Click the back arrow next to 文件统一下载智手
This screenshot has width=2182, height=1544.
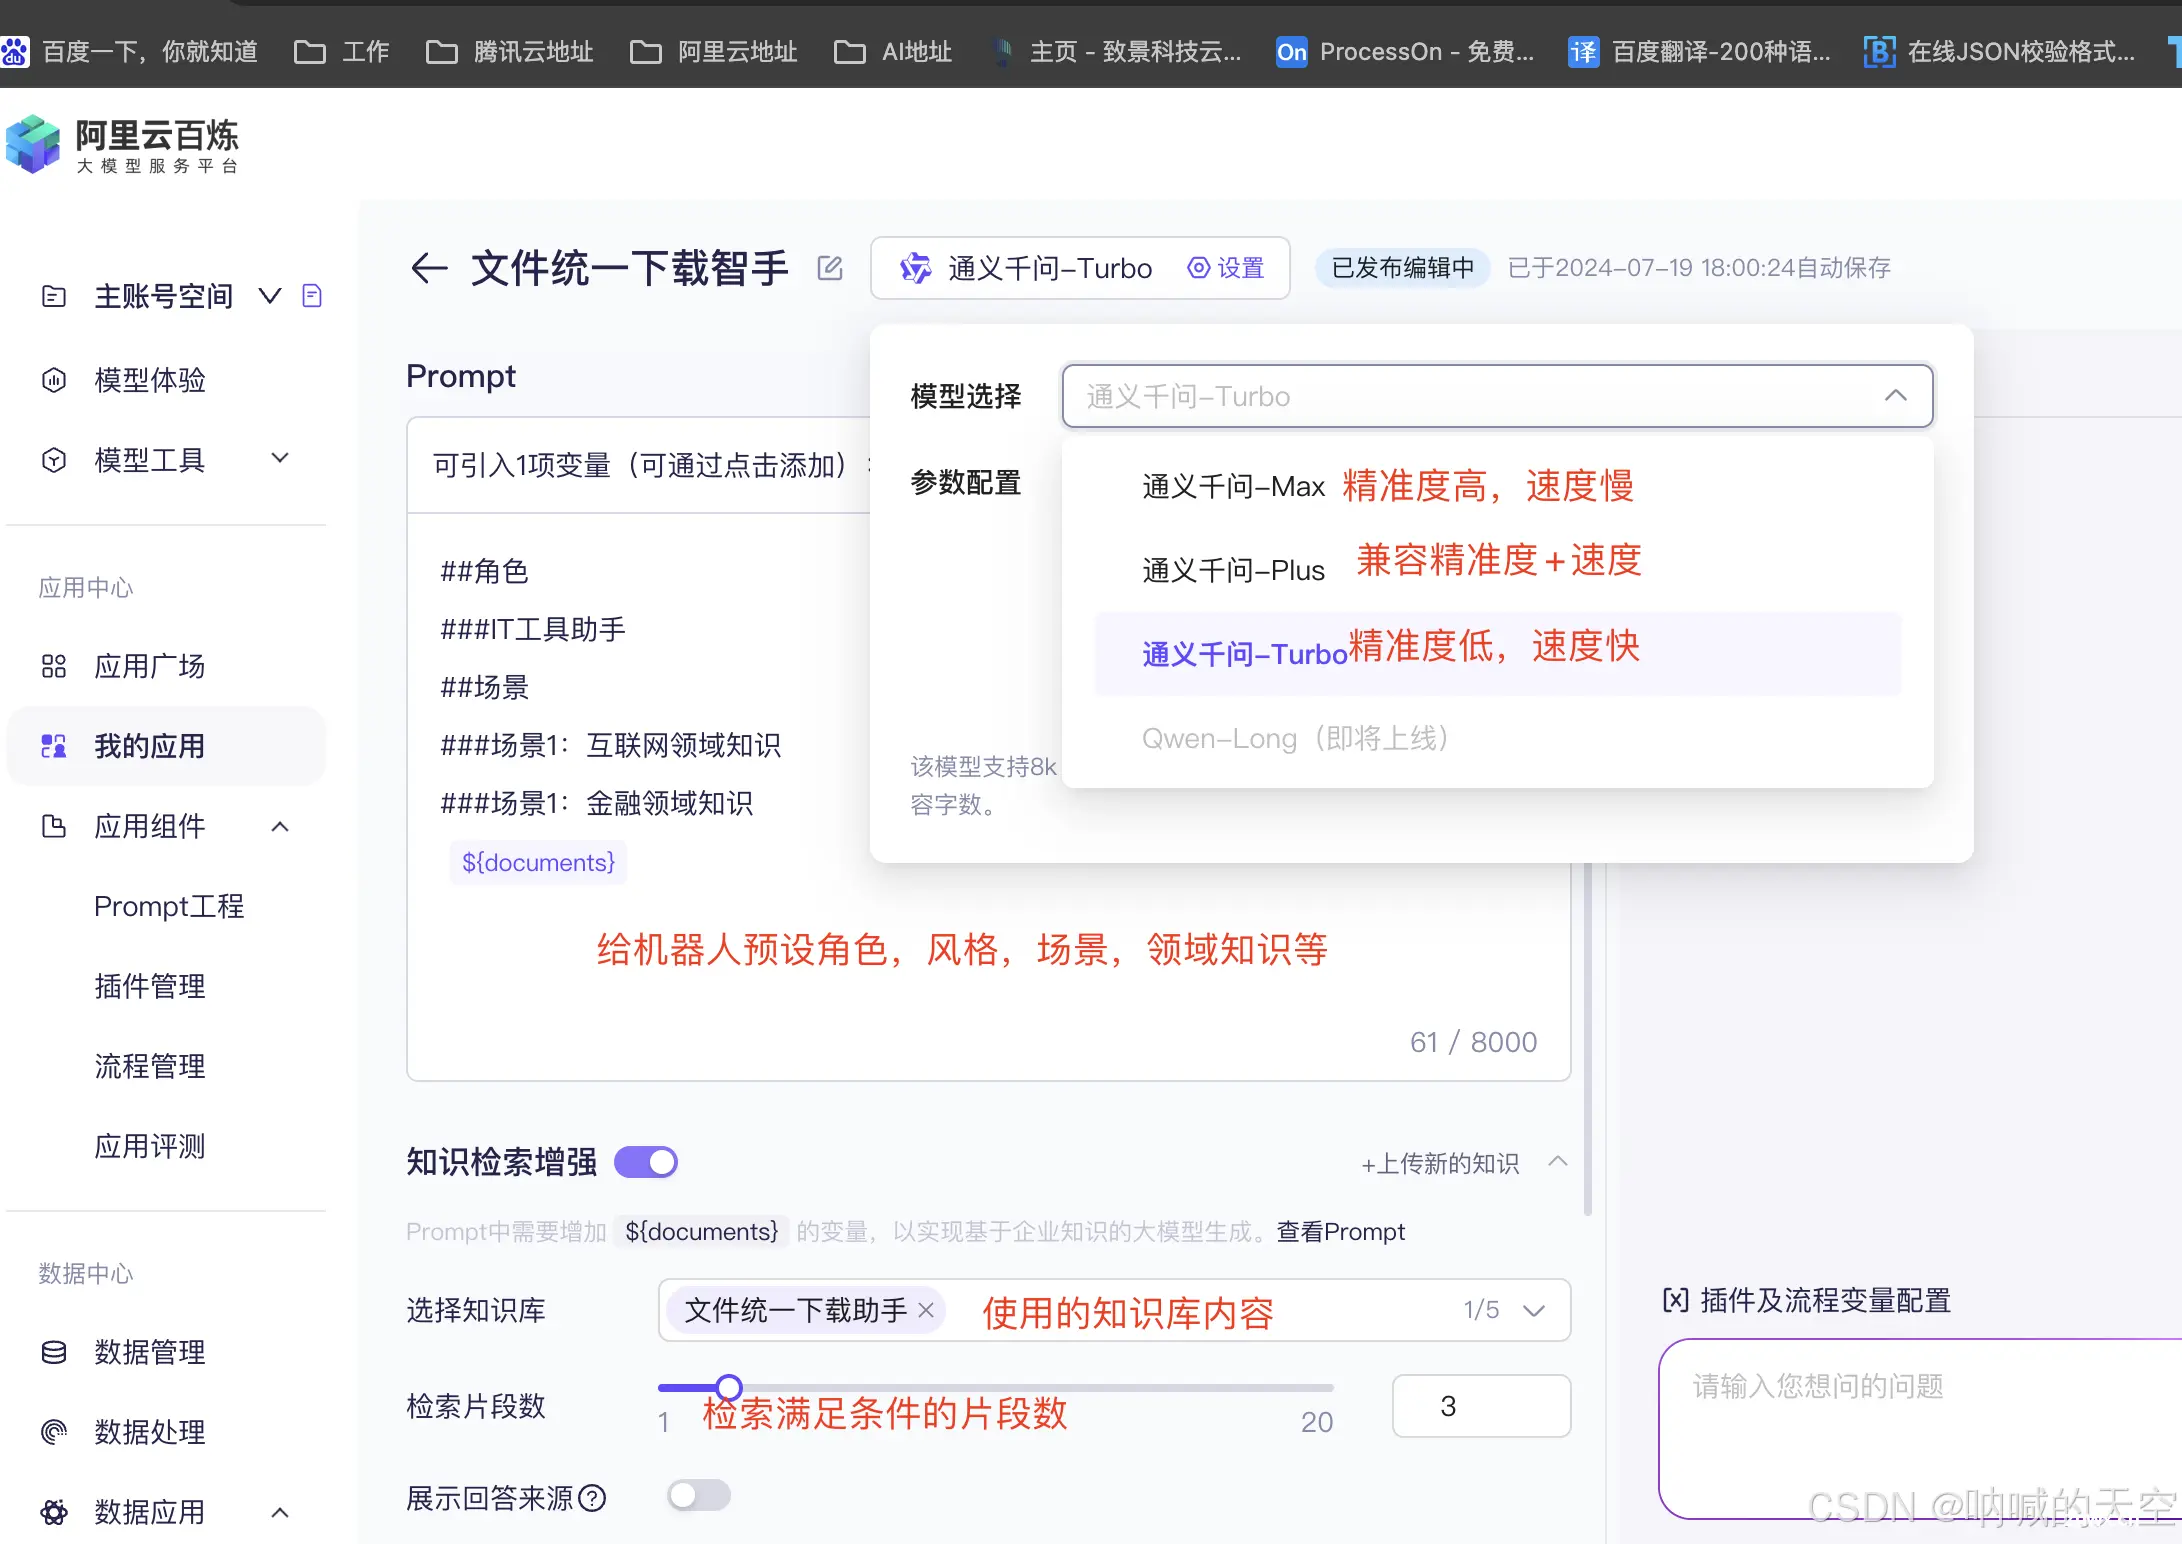point(429,268)
